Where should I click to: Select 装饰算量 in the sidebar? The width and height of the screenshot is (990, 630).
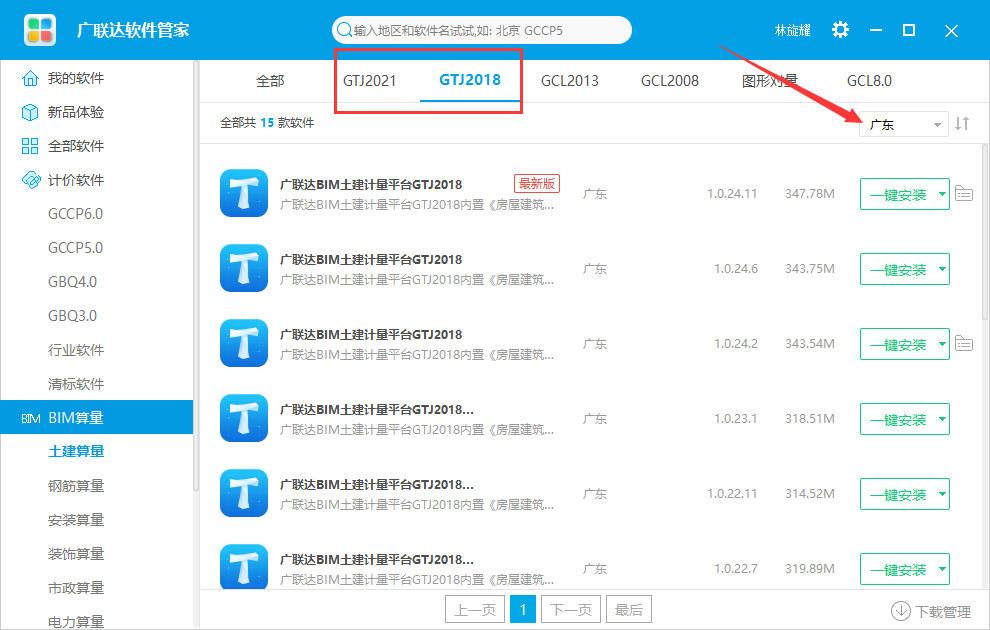(76, 554)
